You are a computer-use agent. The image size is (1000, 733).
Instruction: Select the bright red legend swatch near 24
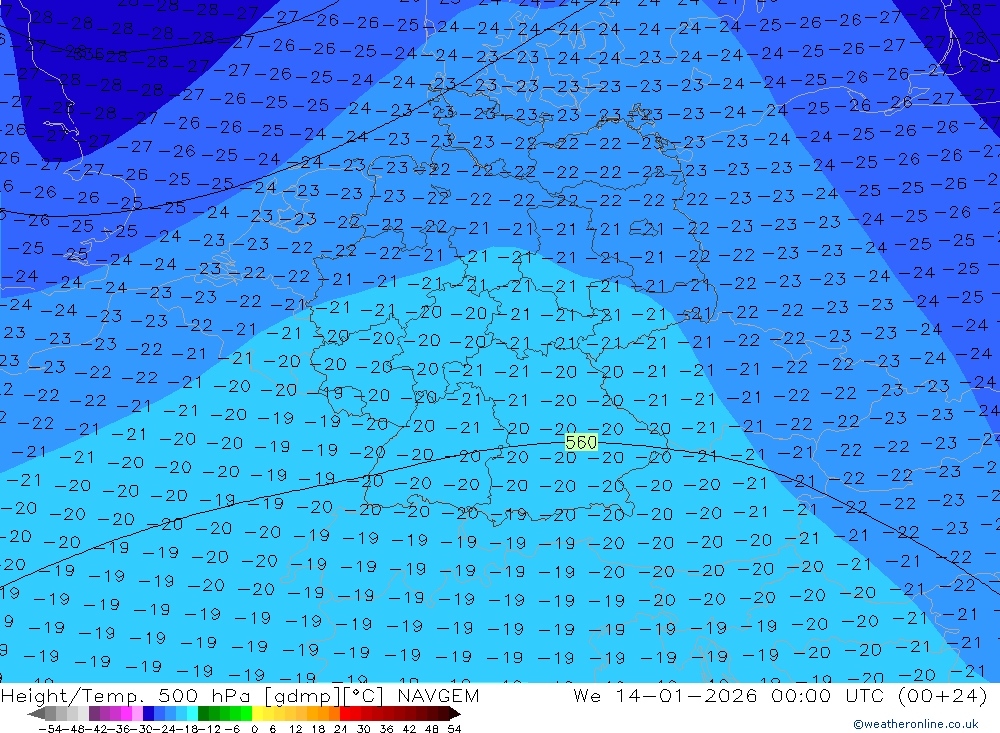coord(345,714)
